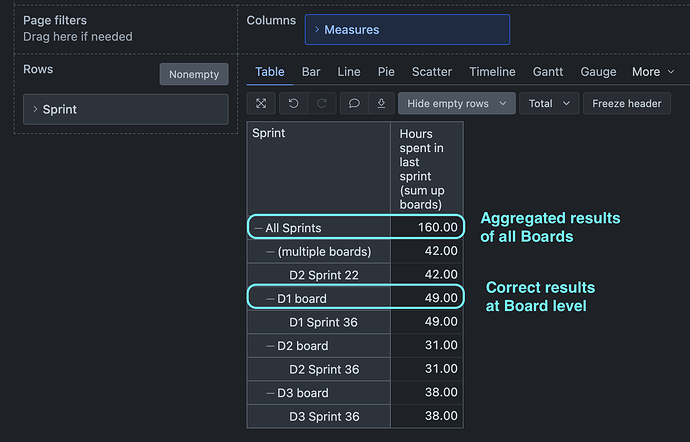
Task: Expand the Measures dimension chevron
Action: point(317,29)
